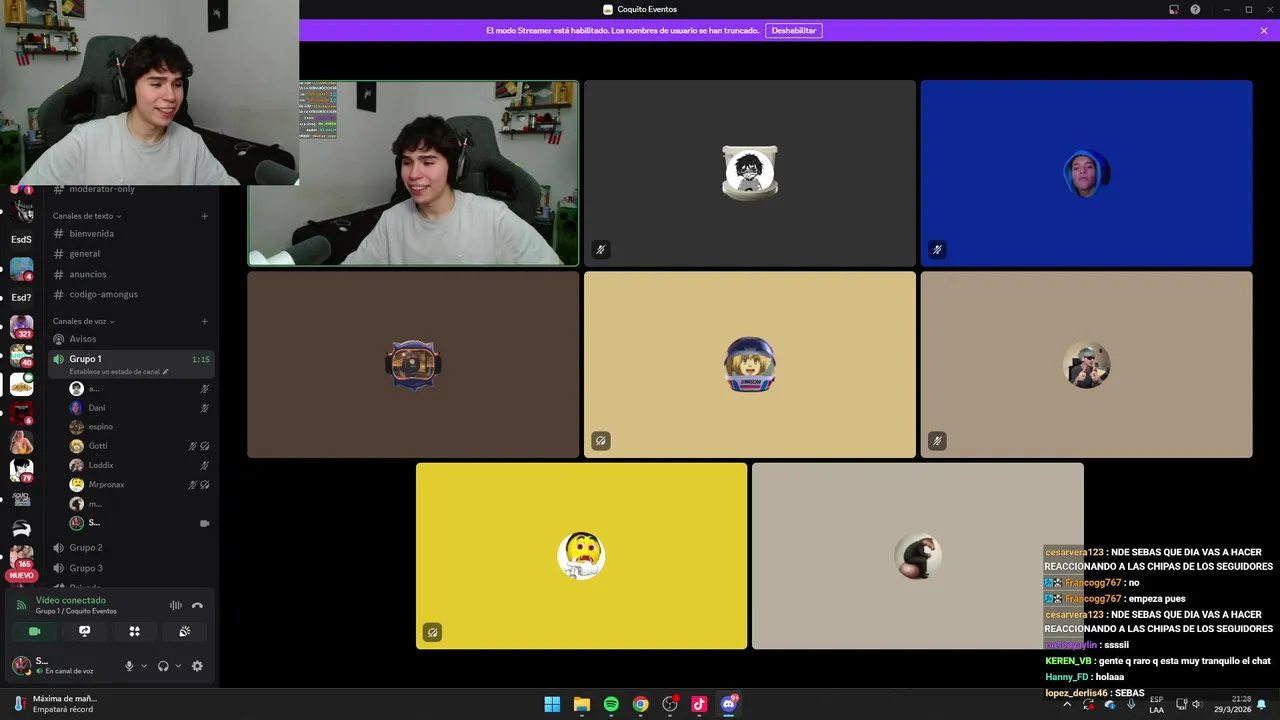Add a channel to Canales de texto
Image resolution: width=1280 pixels, height=720 pixels.
[204, 216]
